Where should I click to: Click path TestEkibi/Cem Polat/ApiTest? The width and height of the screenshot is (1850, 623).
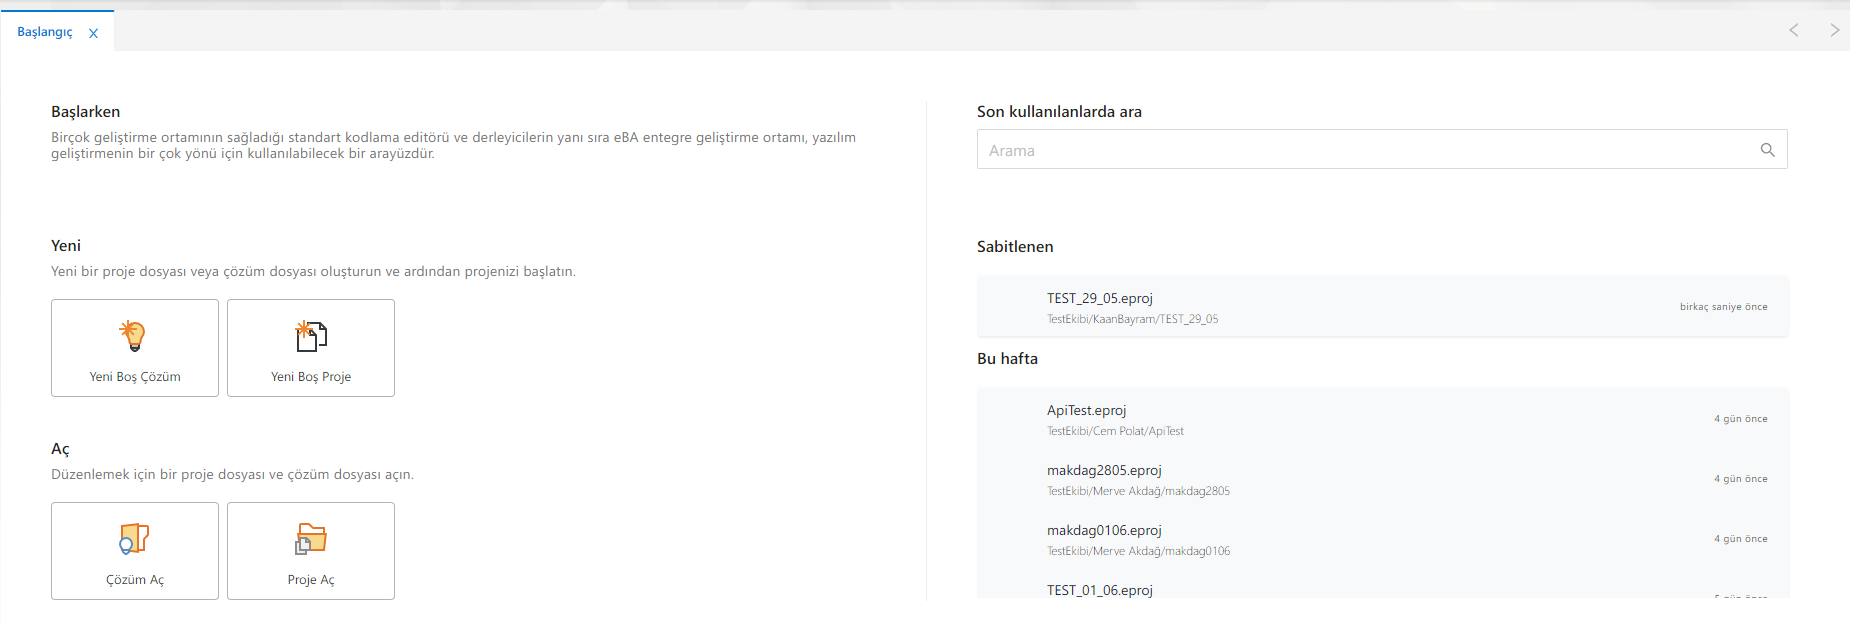[1115, 431]
